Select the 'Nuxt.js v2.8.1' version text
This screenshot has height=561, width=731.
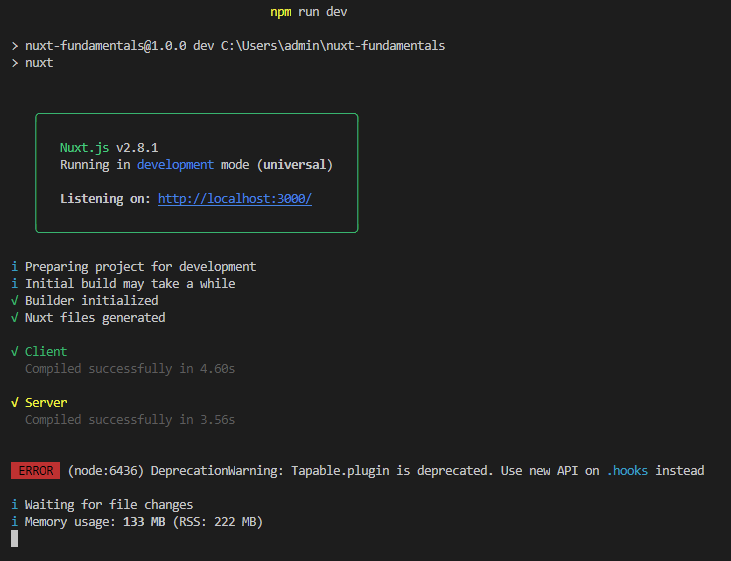109,148
